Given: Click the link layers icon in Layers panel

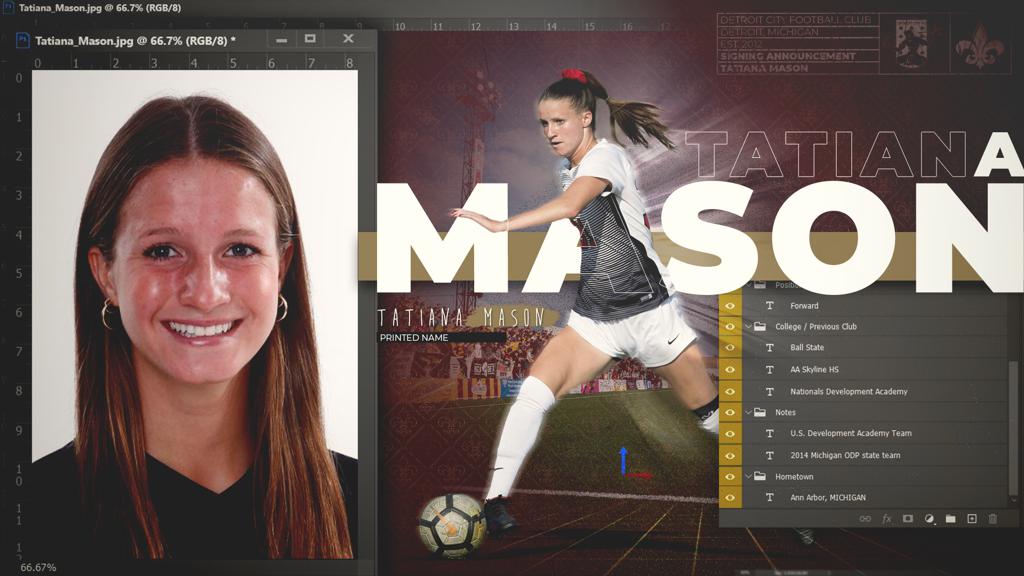Looking at the screenshot, I should coord(865,519).
